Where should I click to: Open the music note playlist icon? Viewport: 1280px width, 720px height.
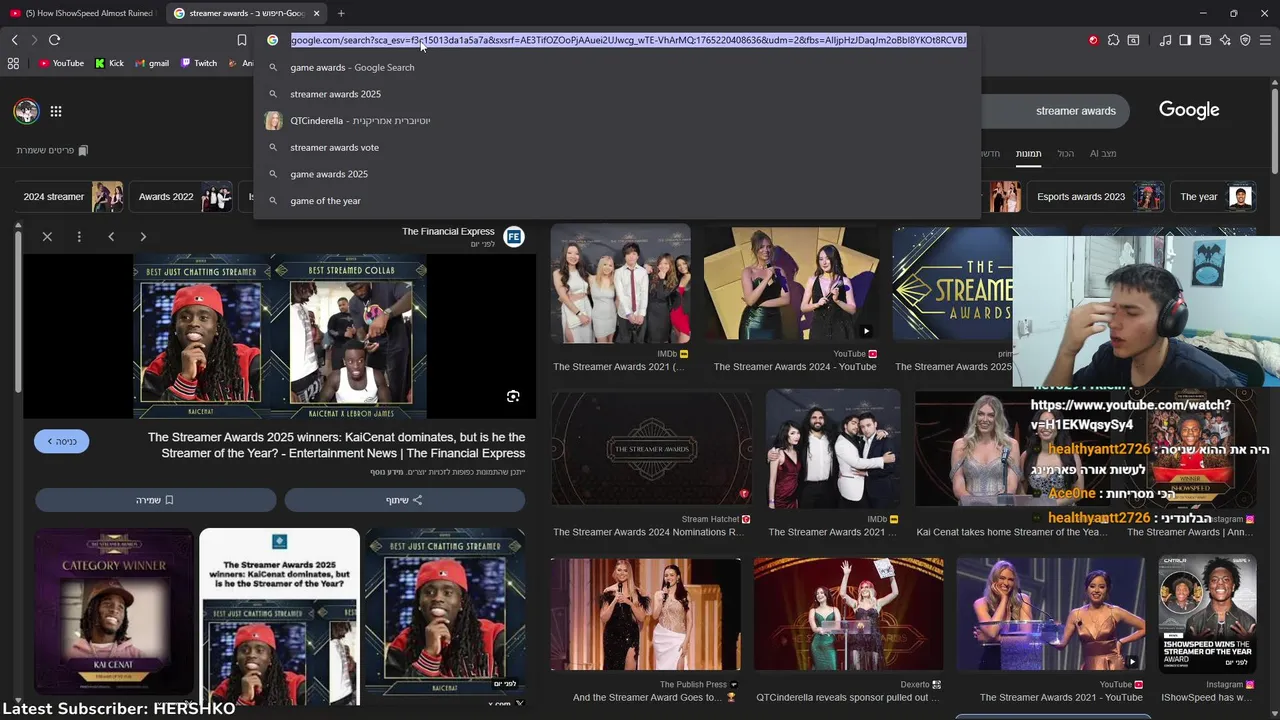(x=1165, y=40)
